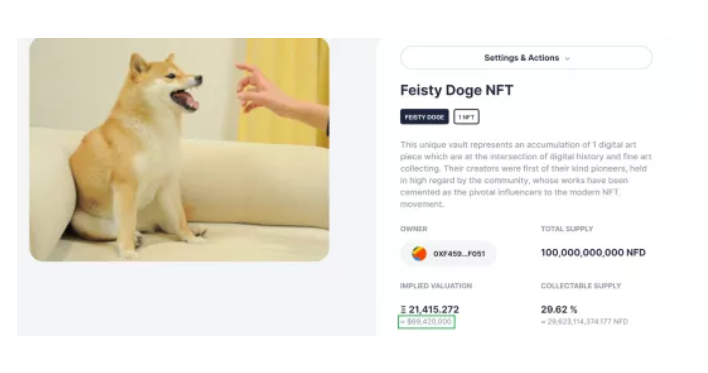Open the Settings & Actions dropdown
This screenshot has height=373, width=708.
[526, 58]
